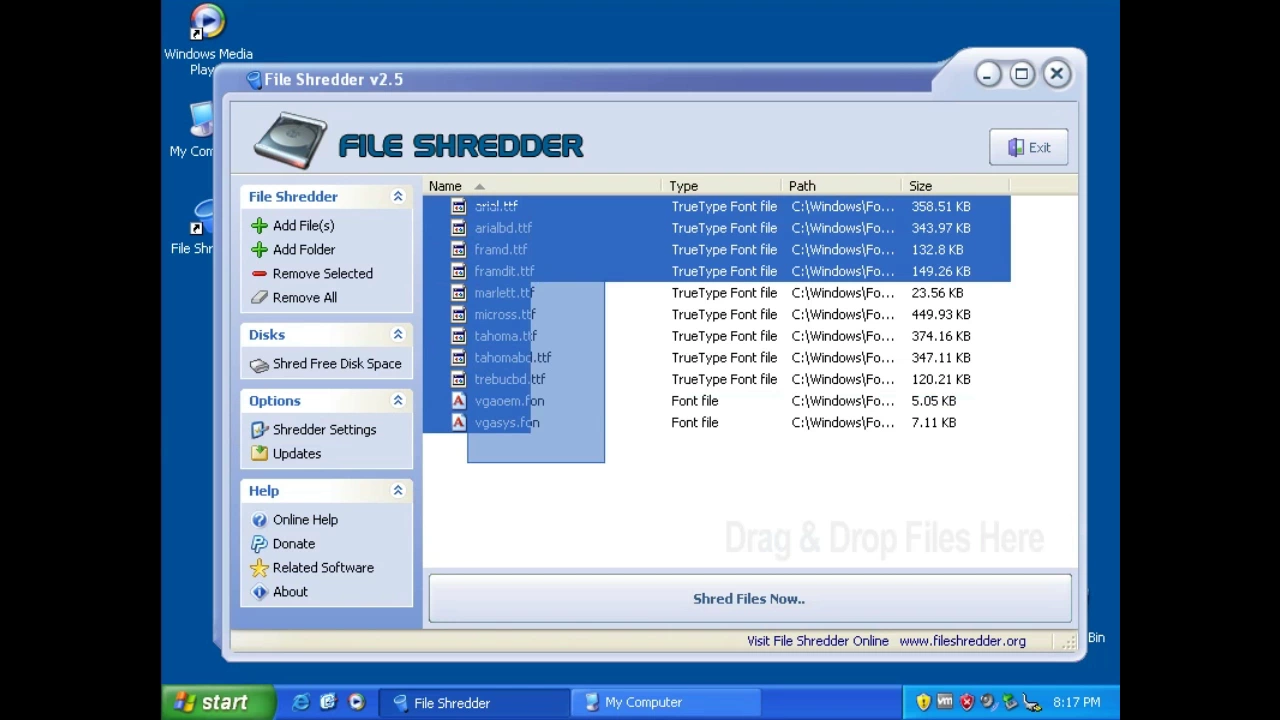1280x720 pixels.
Task: Click the 120.21 KB size cell
Action: 941,379
